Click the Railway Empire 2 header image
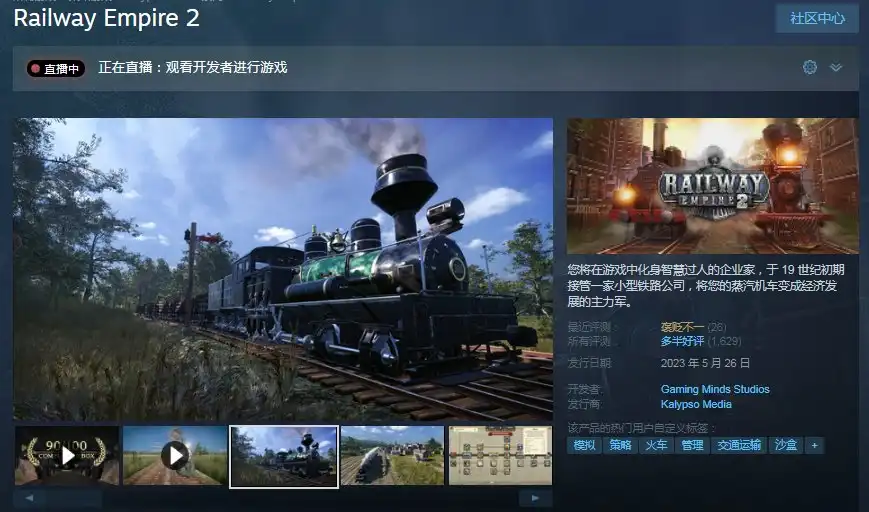 (712, 185)
